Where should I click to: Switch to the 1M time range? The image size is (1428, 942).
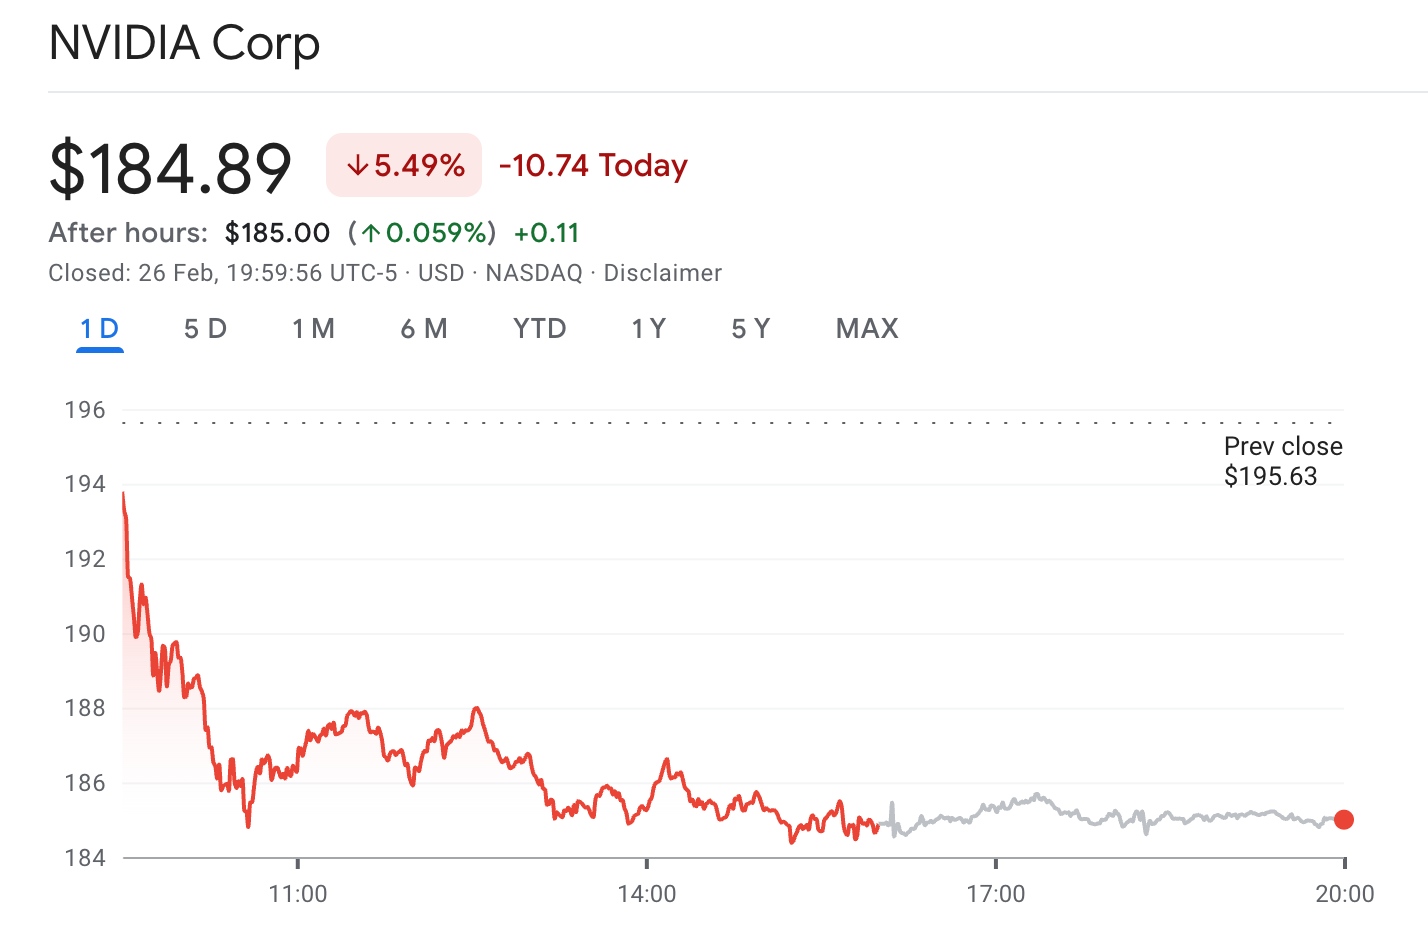pos(313,328)
